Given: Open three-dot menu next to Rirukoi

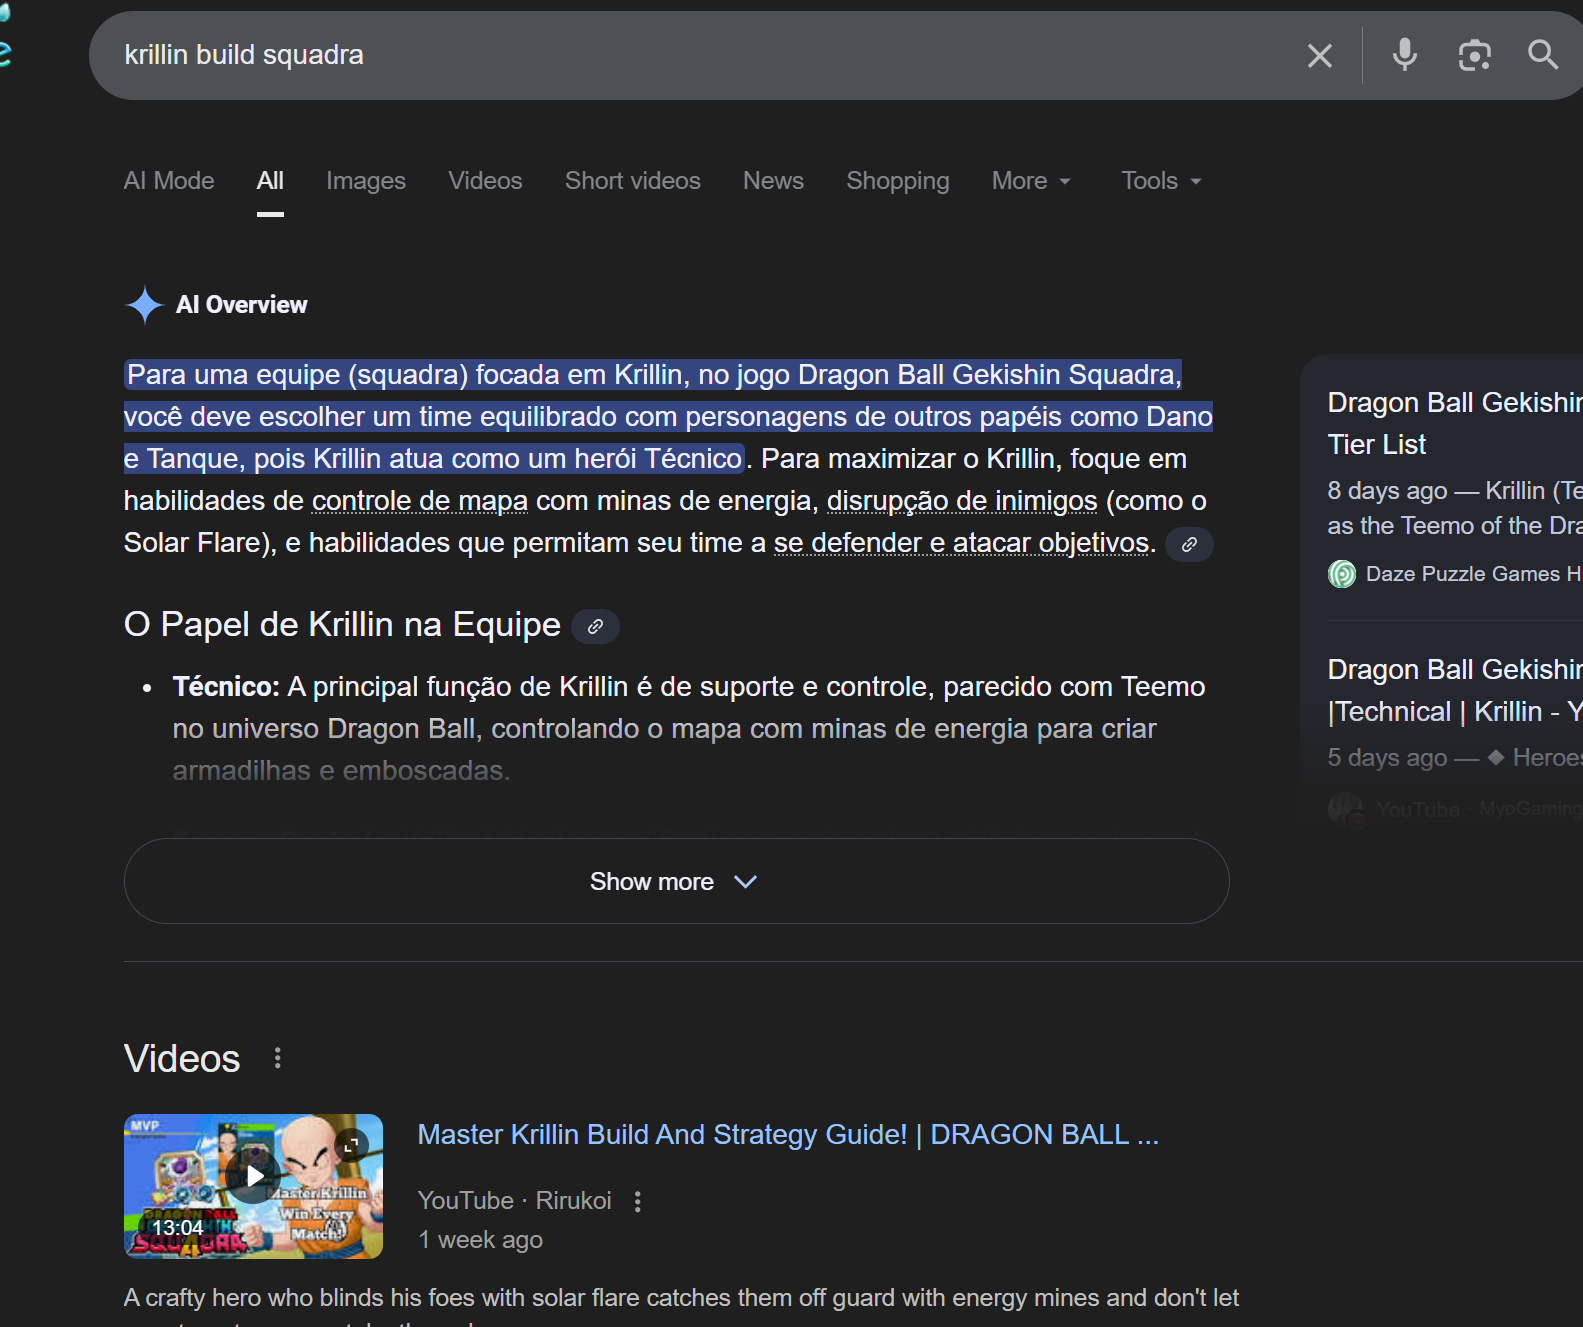Looking at the screenshot, I should [638, 1201].
